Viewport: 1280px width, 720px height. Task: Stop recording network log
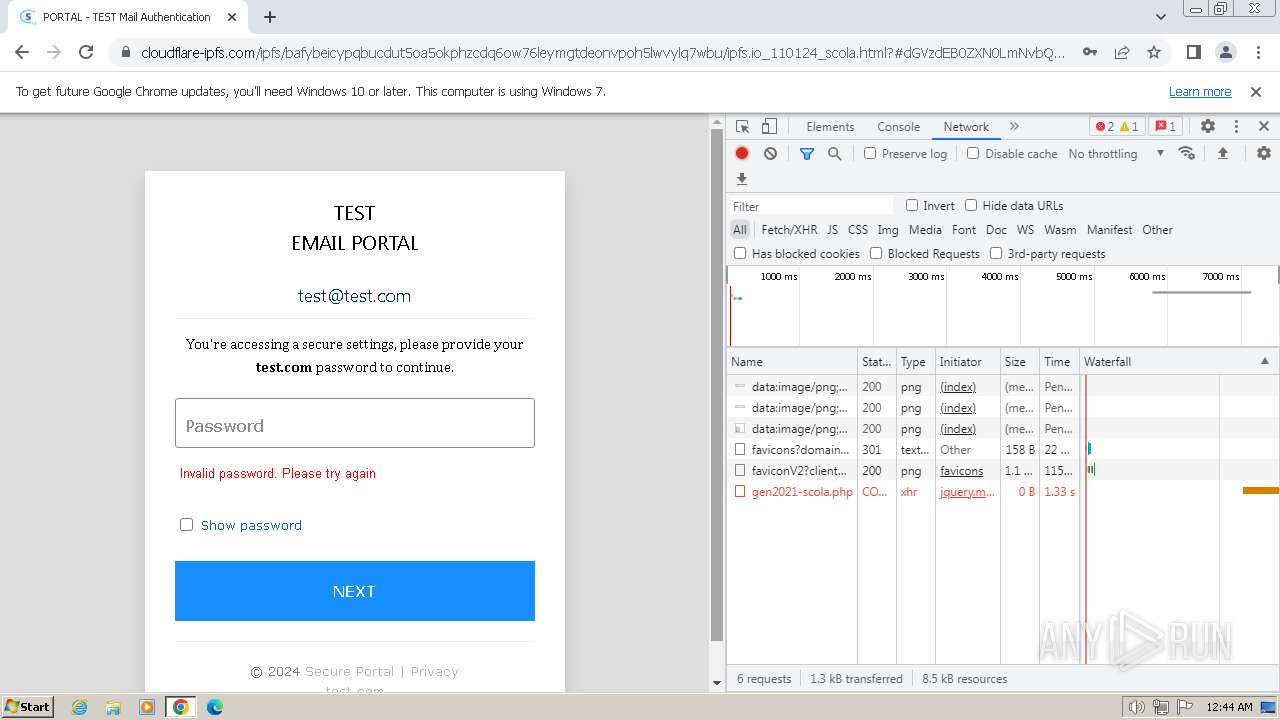(742, 153)
